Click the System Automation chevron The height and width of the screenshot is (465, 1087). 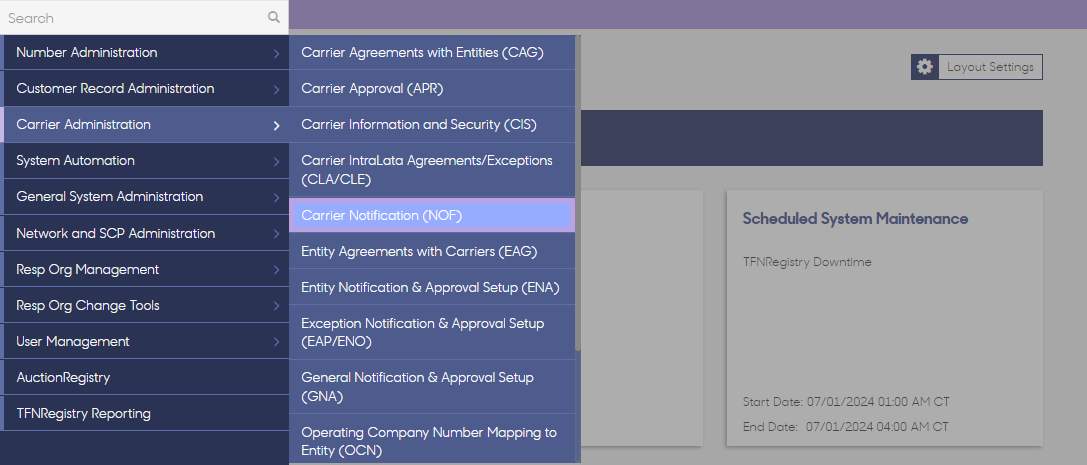pos(277,161)
